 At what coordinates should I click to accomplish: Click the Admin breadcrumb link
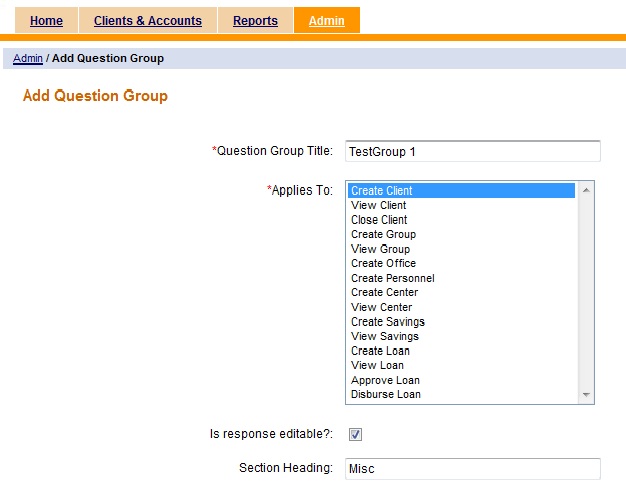point(28,58)
